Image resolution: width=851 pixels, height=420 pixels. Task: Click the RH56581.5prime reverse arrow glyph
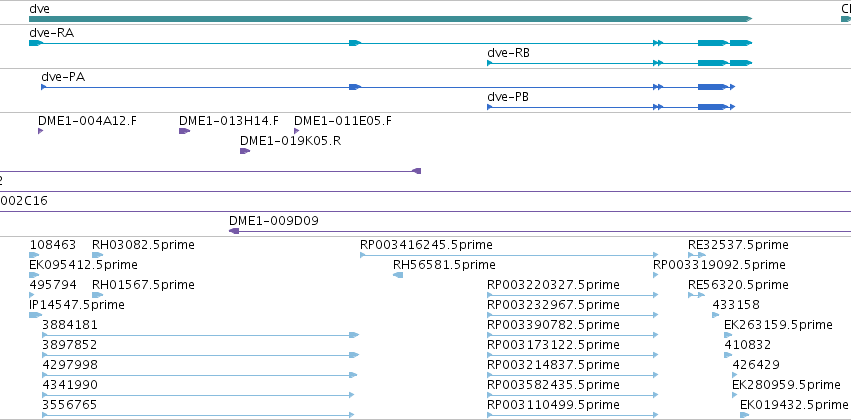coord(398,275)
